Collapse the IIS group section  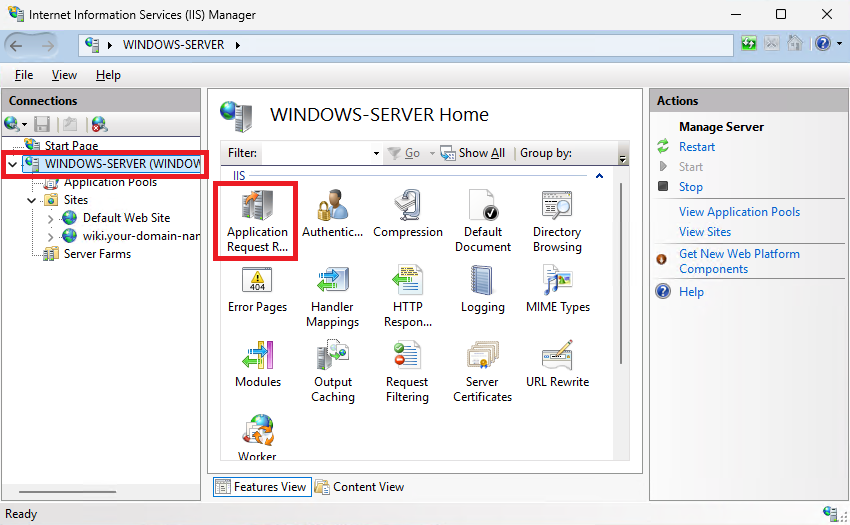point(600,176)
